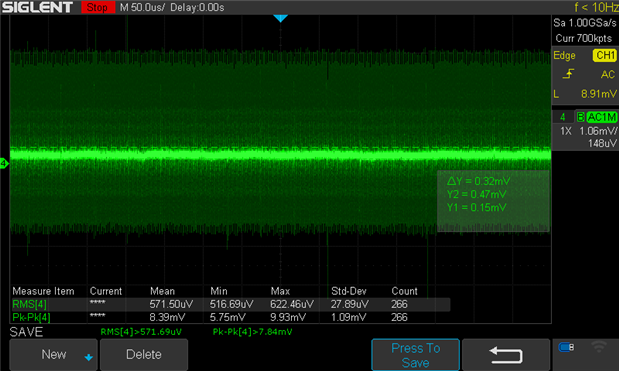Viewport: 619px width, 371px height.
Task: Click the USB storage status icon
Action: point(566,347)
